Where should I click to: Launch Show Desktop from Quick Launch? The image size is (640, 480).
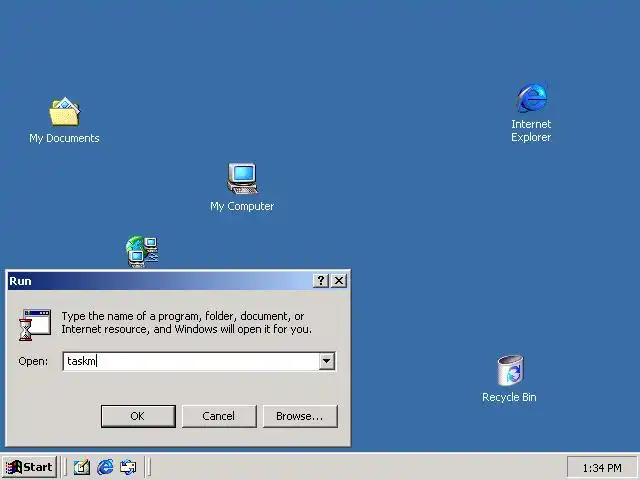coord(82,467)
